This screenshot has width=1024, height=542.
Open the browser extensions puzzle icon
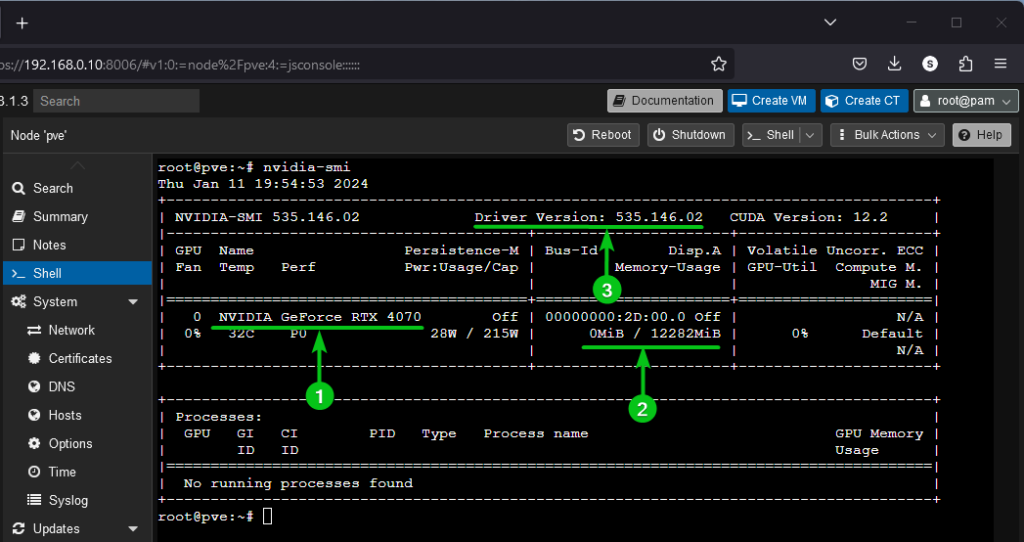(x=965, y=64)
